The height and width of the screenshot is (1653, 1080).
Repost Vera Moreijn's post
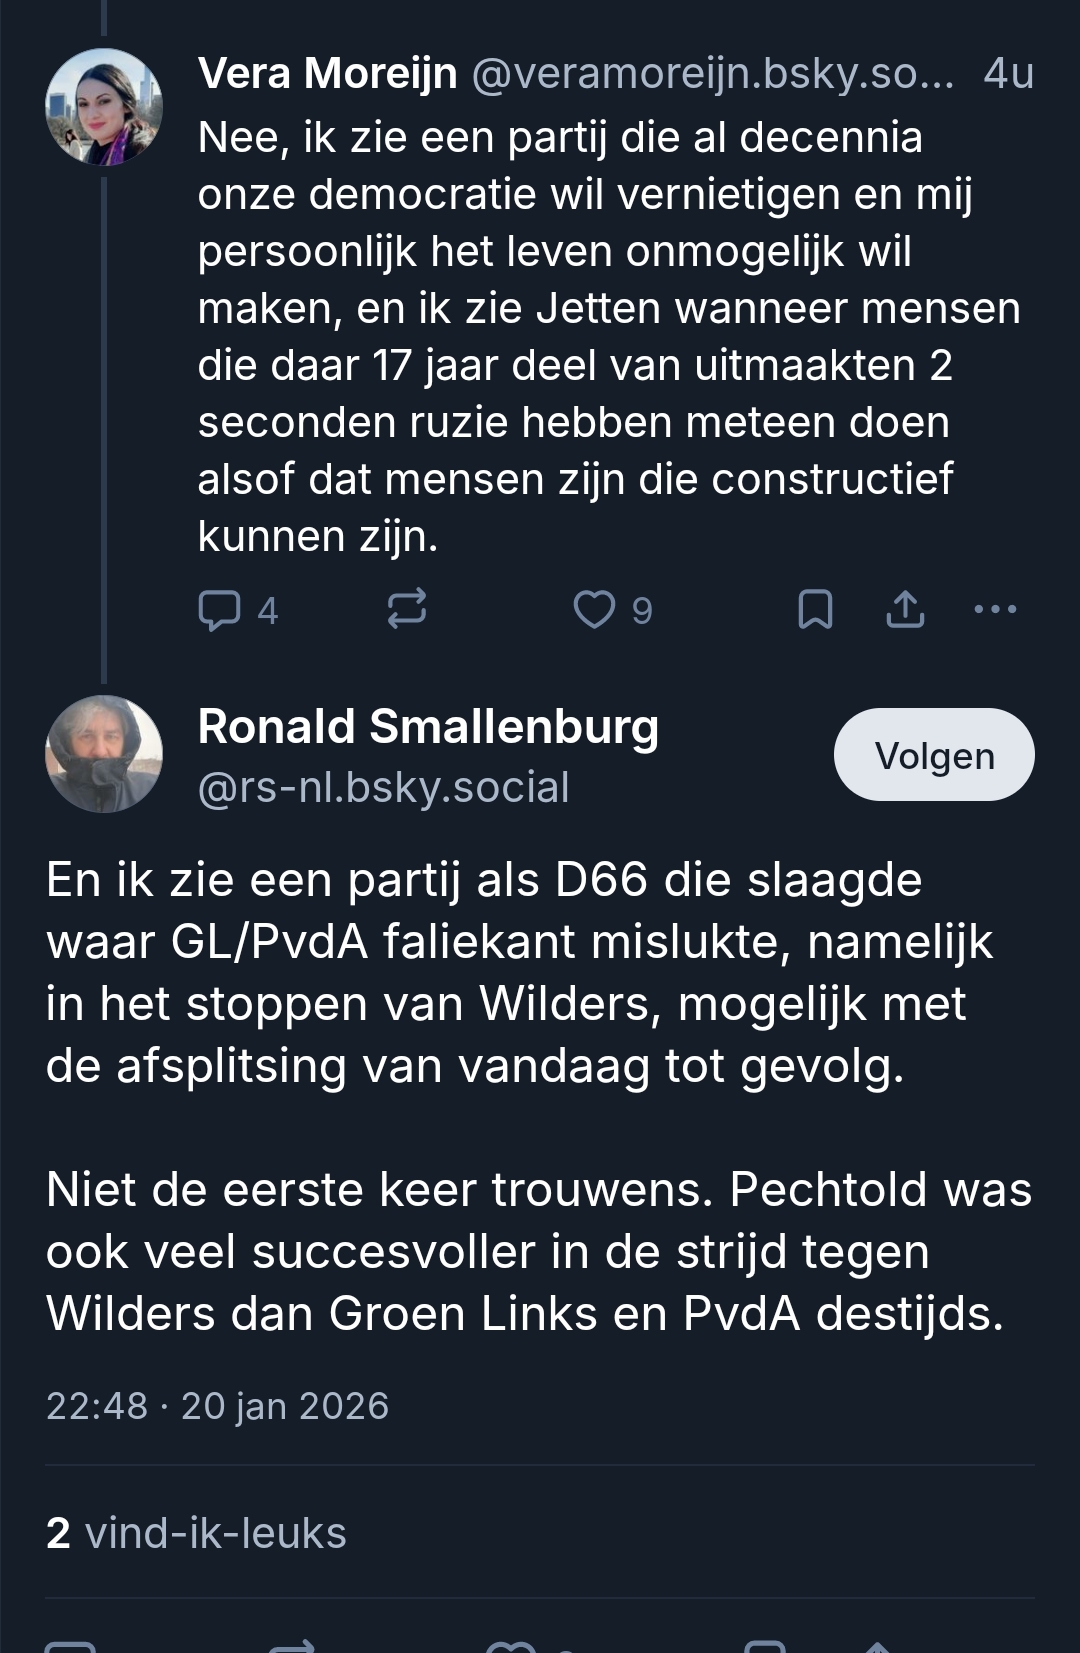pos(407,609)
